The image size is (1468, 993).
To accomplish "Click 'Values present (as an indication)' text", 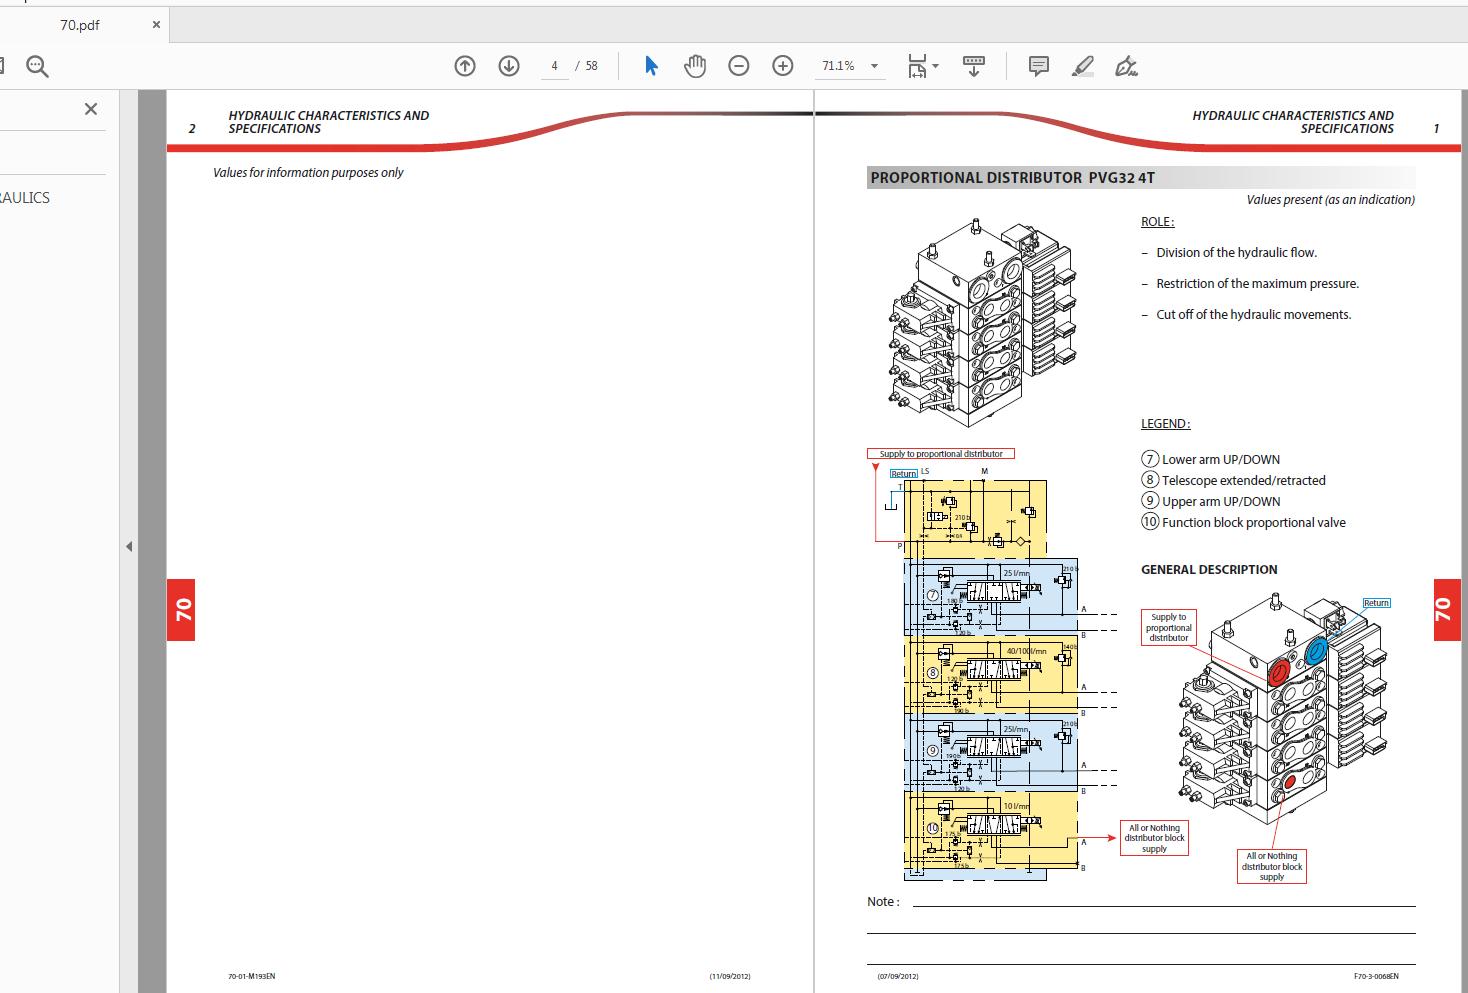I will [x=1330, y=199].
